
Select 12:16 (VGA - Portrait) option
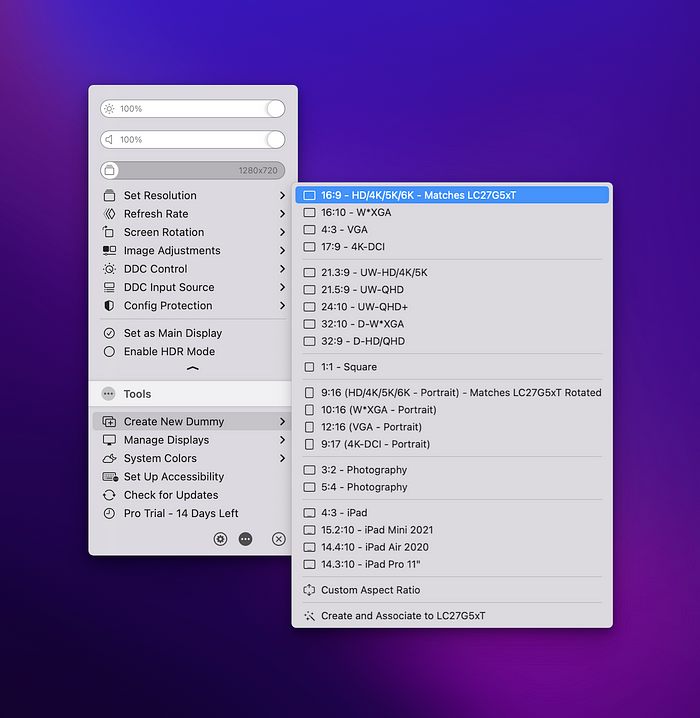click(452, 427)
